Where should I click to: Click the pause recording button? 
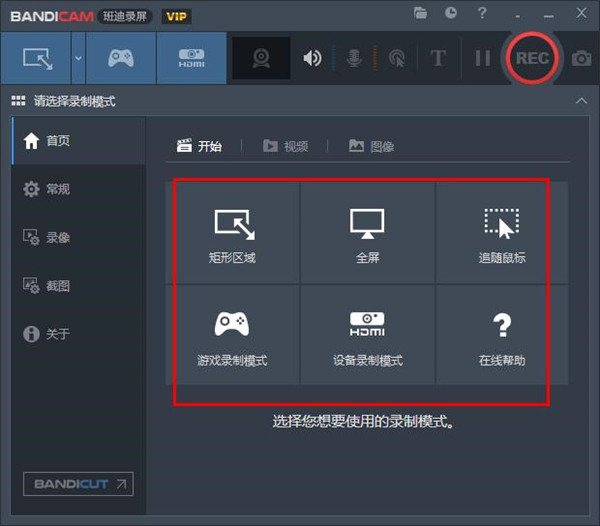[483, 58]
